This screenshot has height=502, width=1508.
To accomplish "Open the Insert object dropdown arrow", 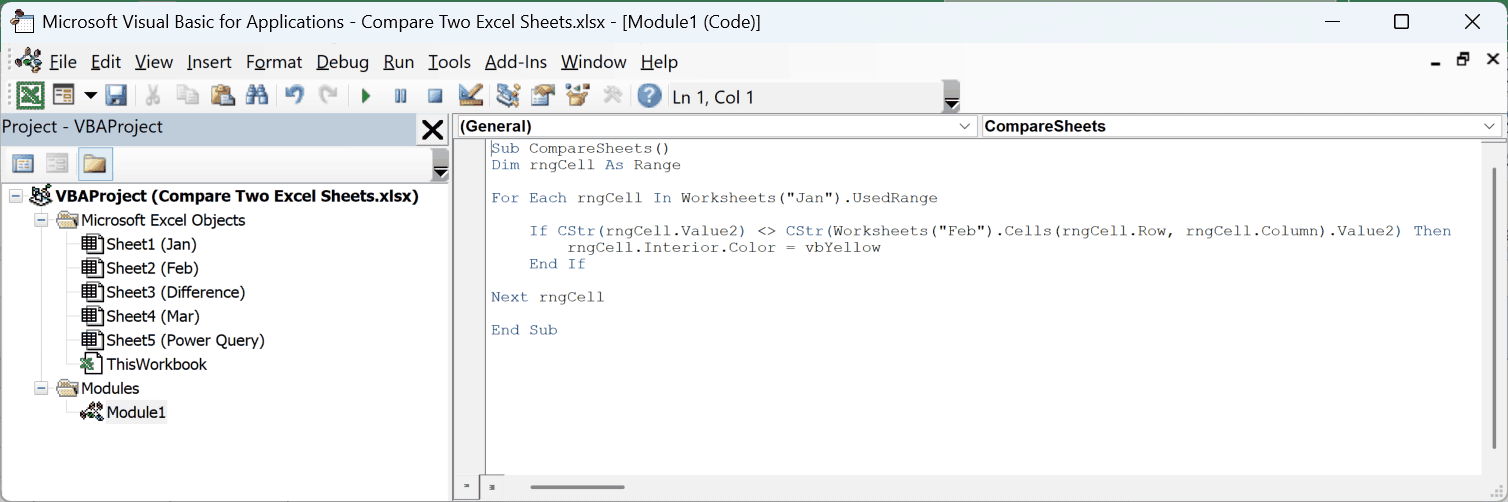I will click(x=90, y=96).
